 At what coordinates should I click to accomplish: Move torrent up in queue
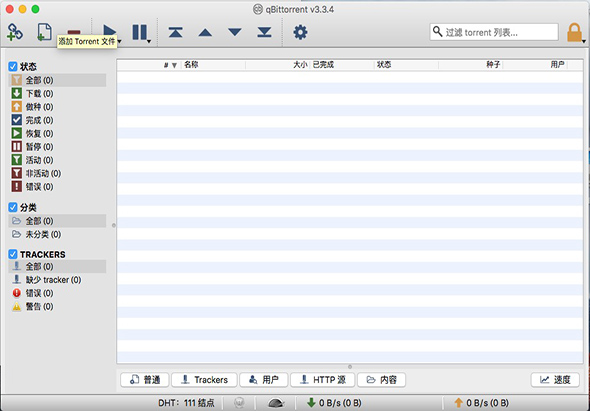(x=205, y=33)
